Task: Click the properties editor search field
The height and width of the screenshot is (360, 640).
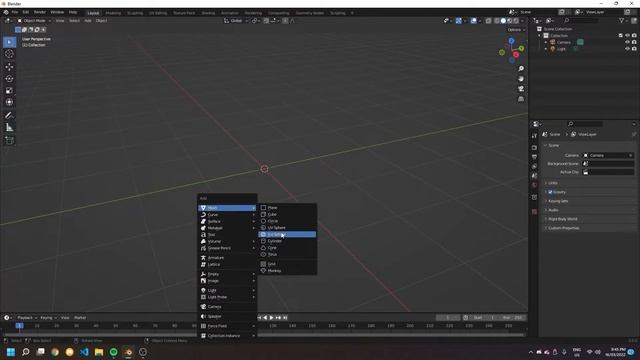Action: click(585, 124)
